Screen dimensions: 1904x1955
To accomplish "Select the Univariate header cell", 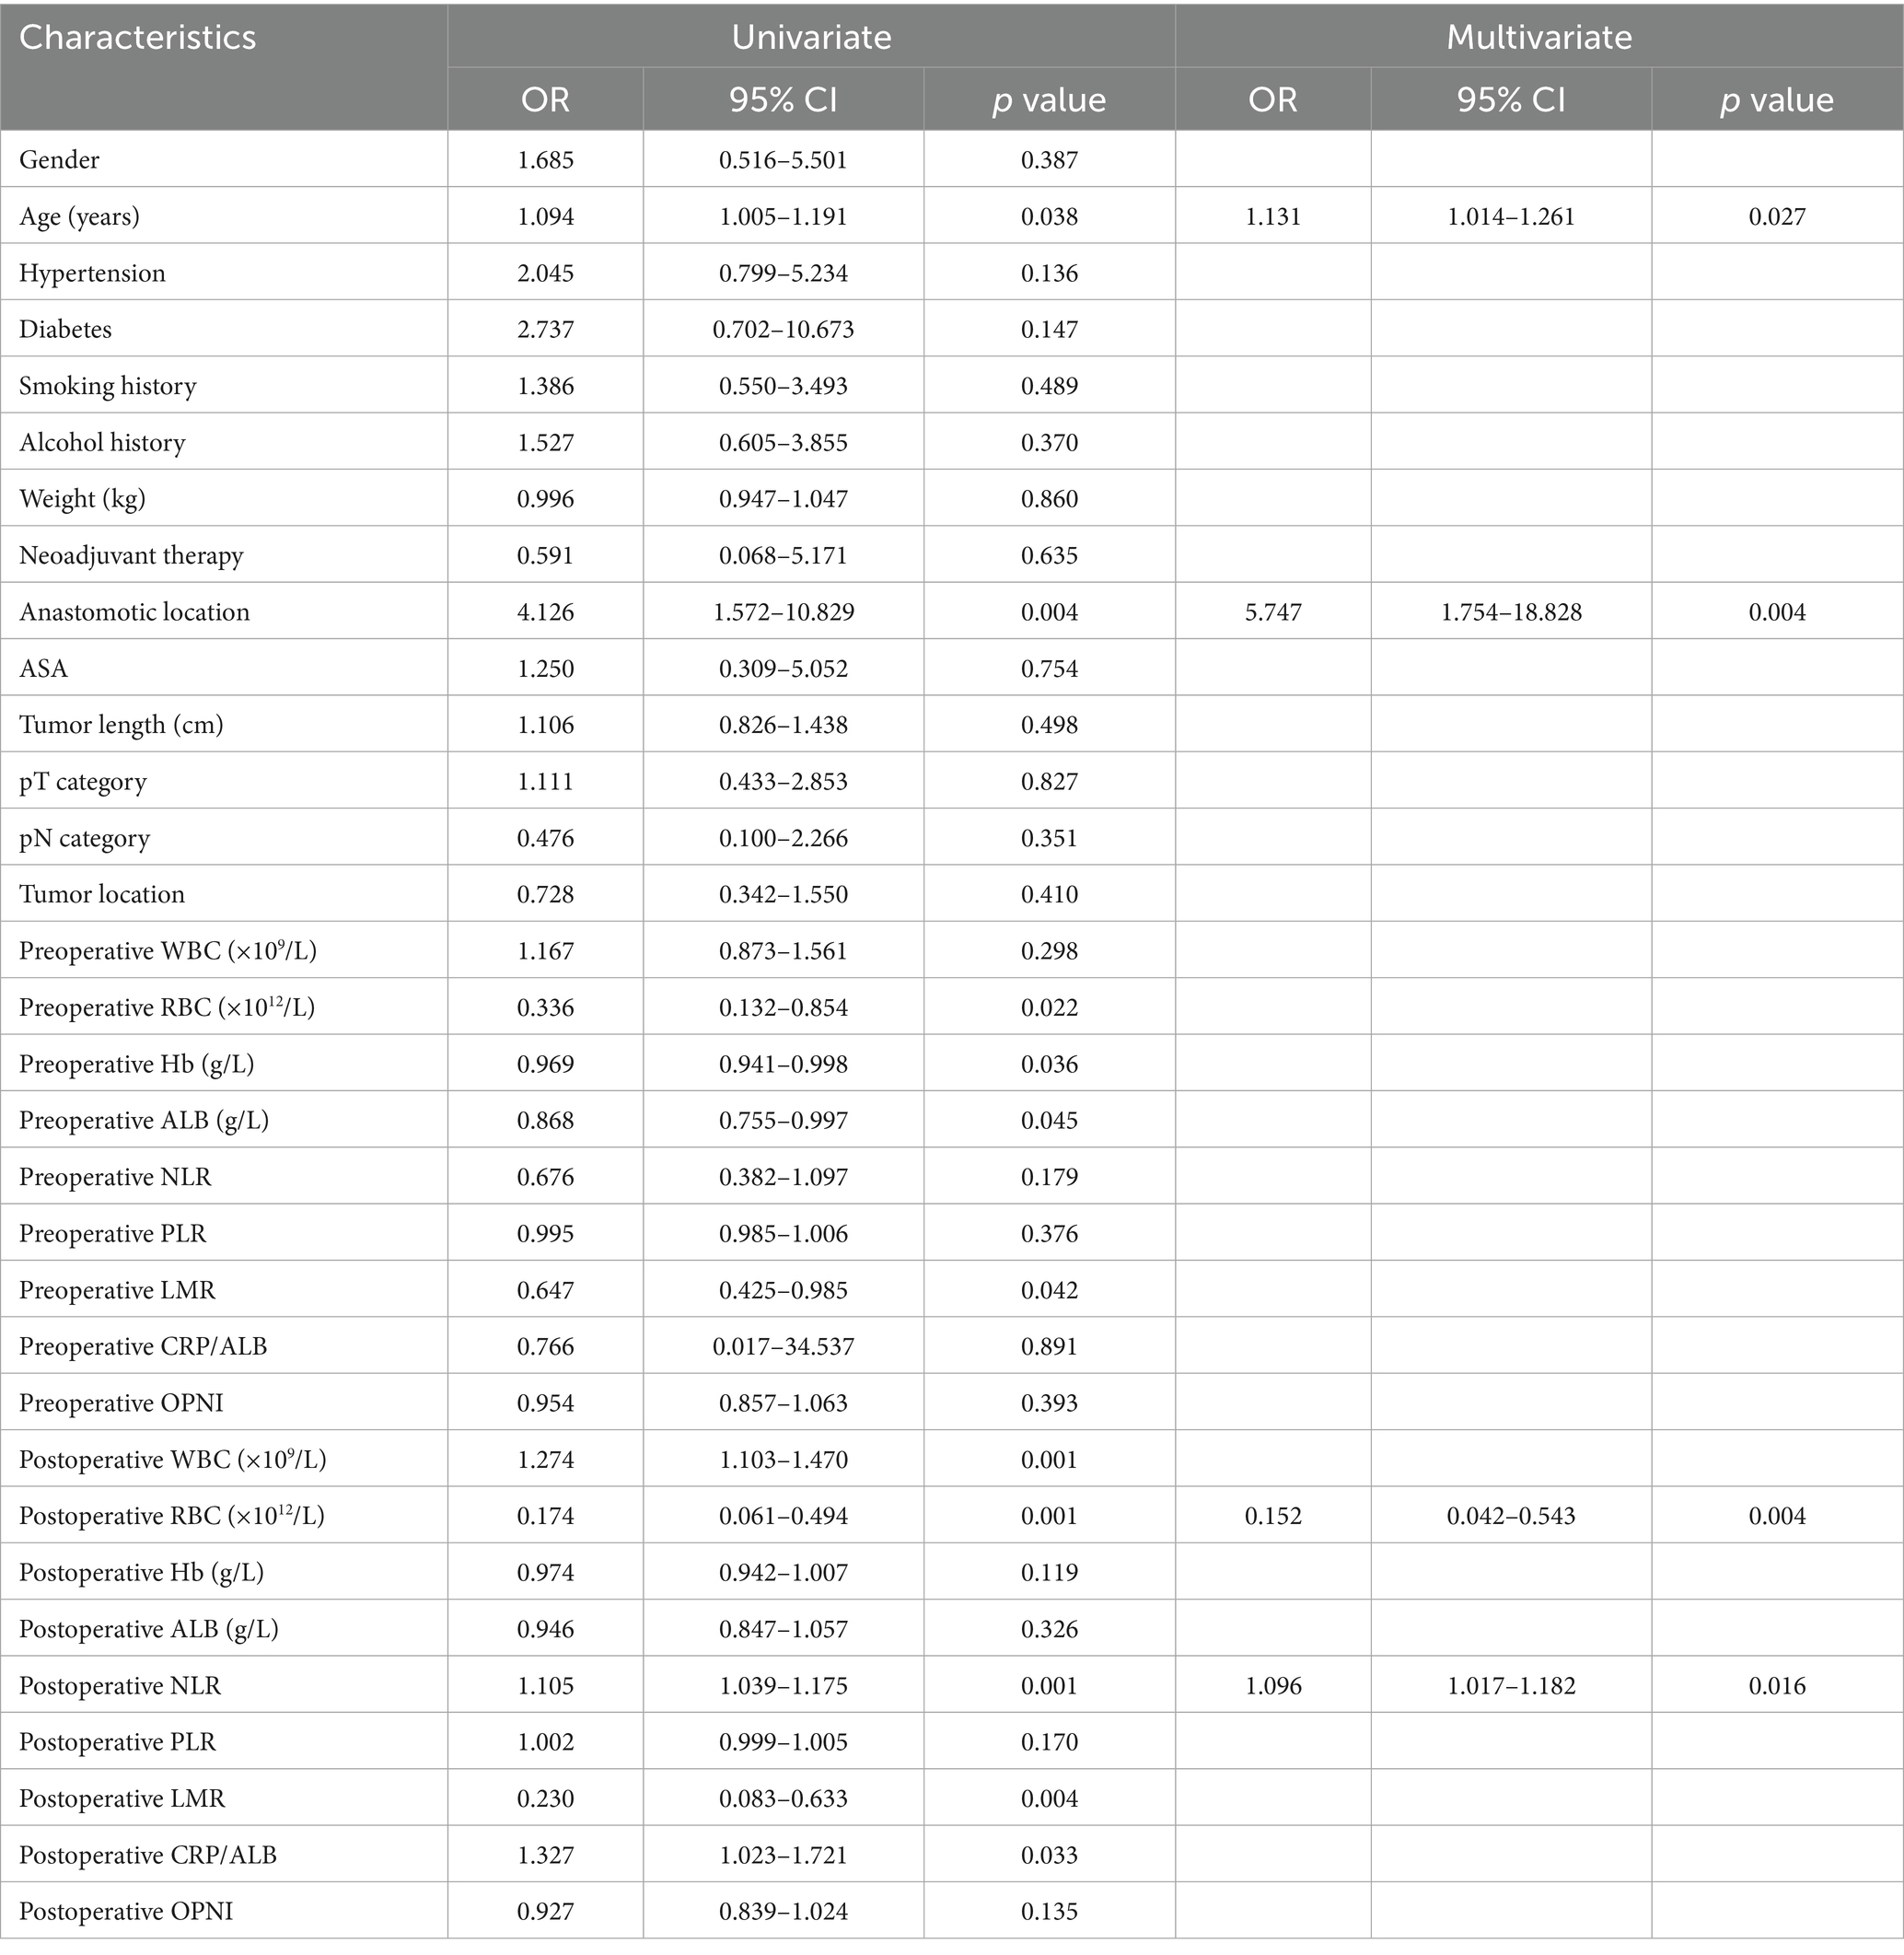I will pos(810,38).
